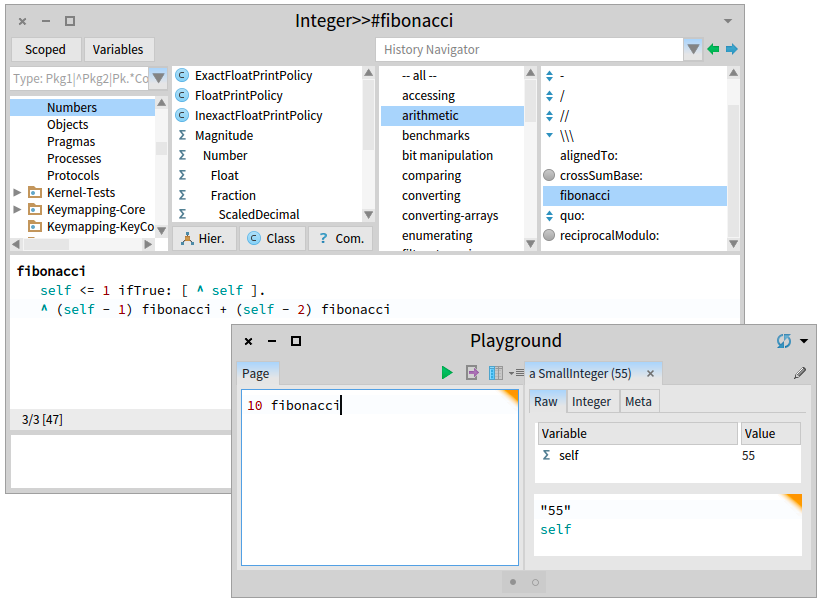
Task: Select the second page indicator dot in Playground
Action: (x=535, y=582)
